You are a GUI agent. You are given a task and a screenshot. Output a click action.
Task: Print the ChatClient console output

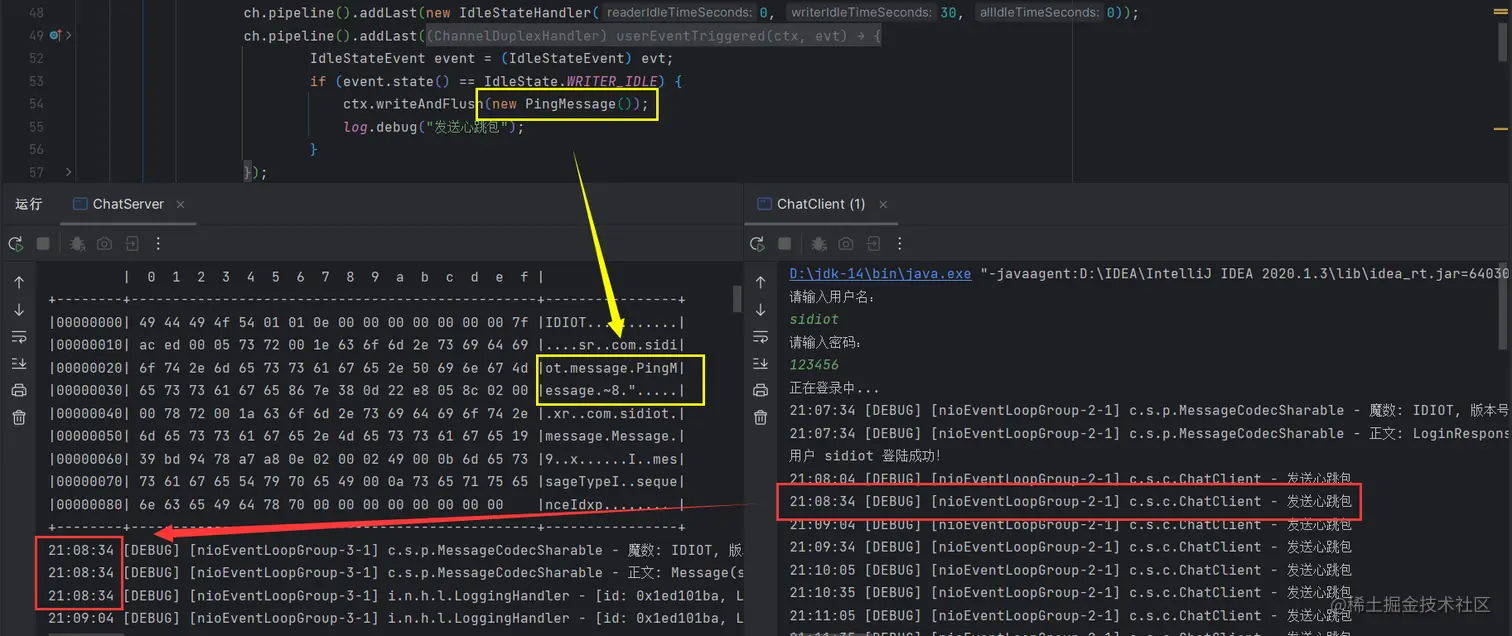tap(760, 391)
